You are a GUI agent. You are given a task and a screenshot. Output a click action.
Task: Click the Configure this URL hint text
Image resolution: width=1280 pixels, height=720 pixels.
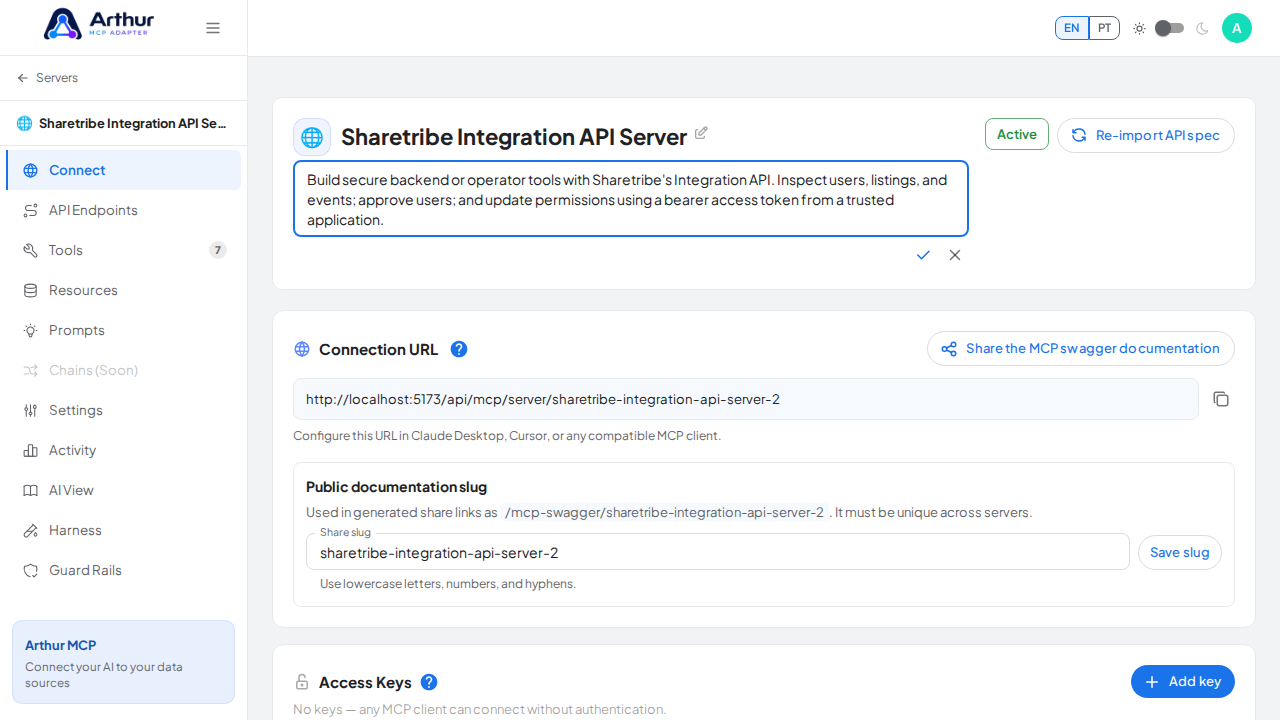pyautogui.click(x=507, y=436)
